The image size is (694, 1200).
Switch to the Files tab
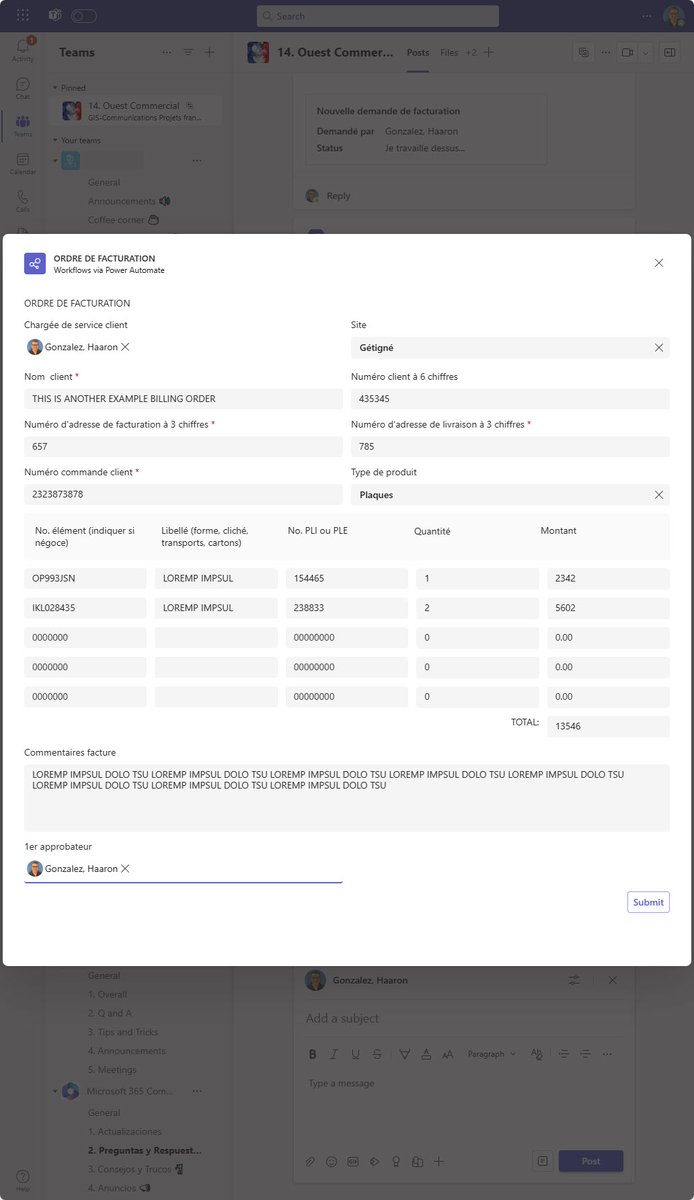point(449,52)
